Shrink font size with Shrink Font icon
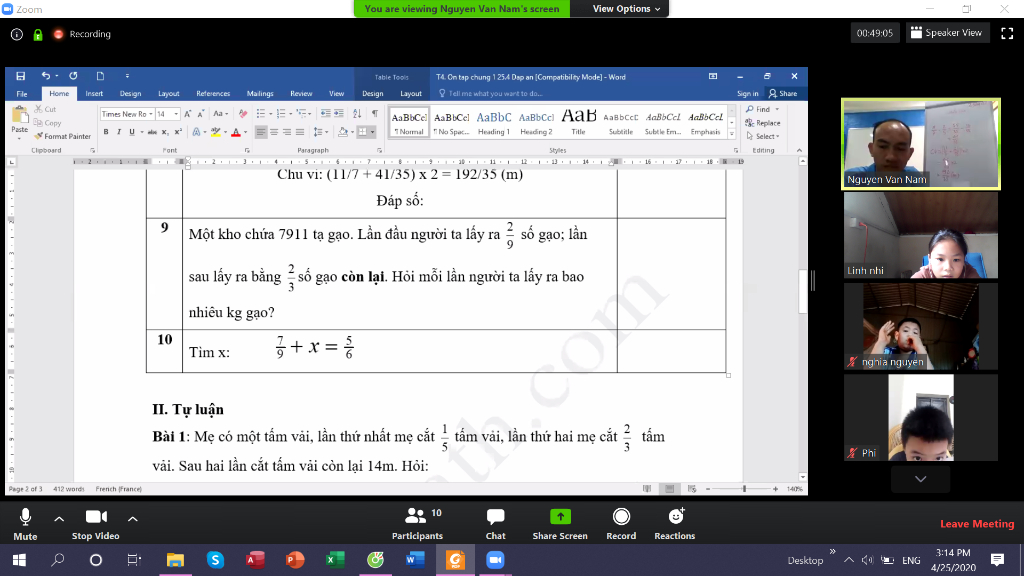The image size is (1024, 576). tap(201, 114)
